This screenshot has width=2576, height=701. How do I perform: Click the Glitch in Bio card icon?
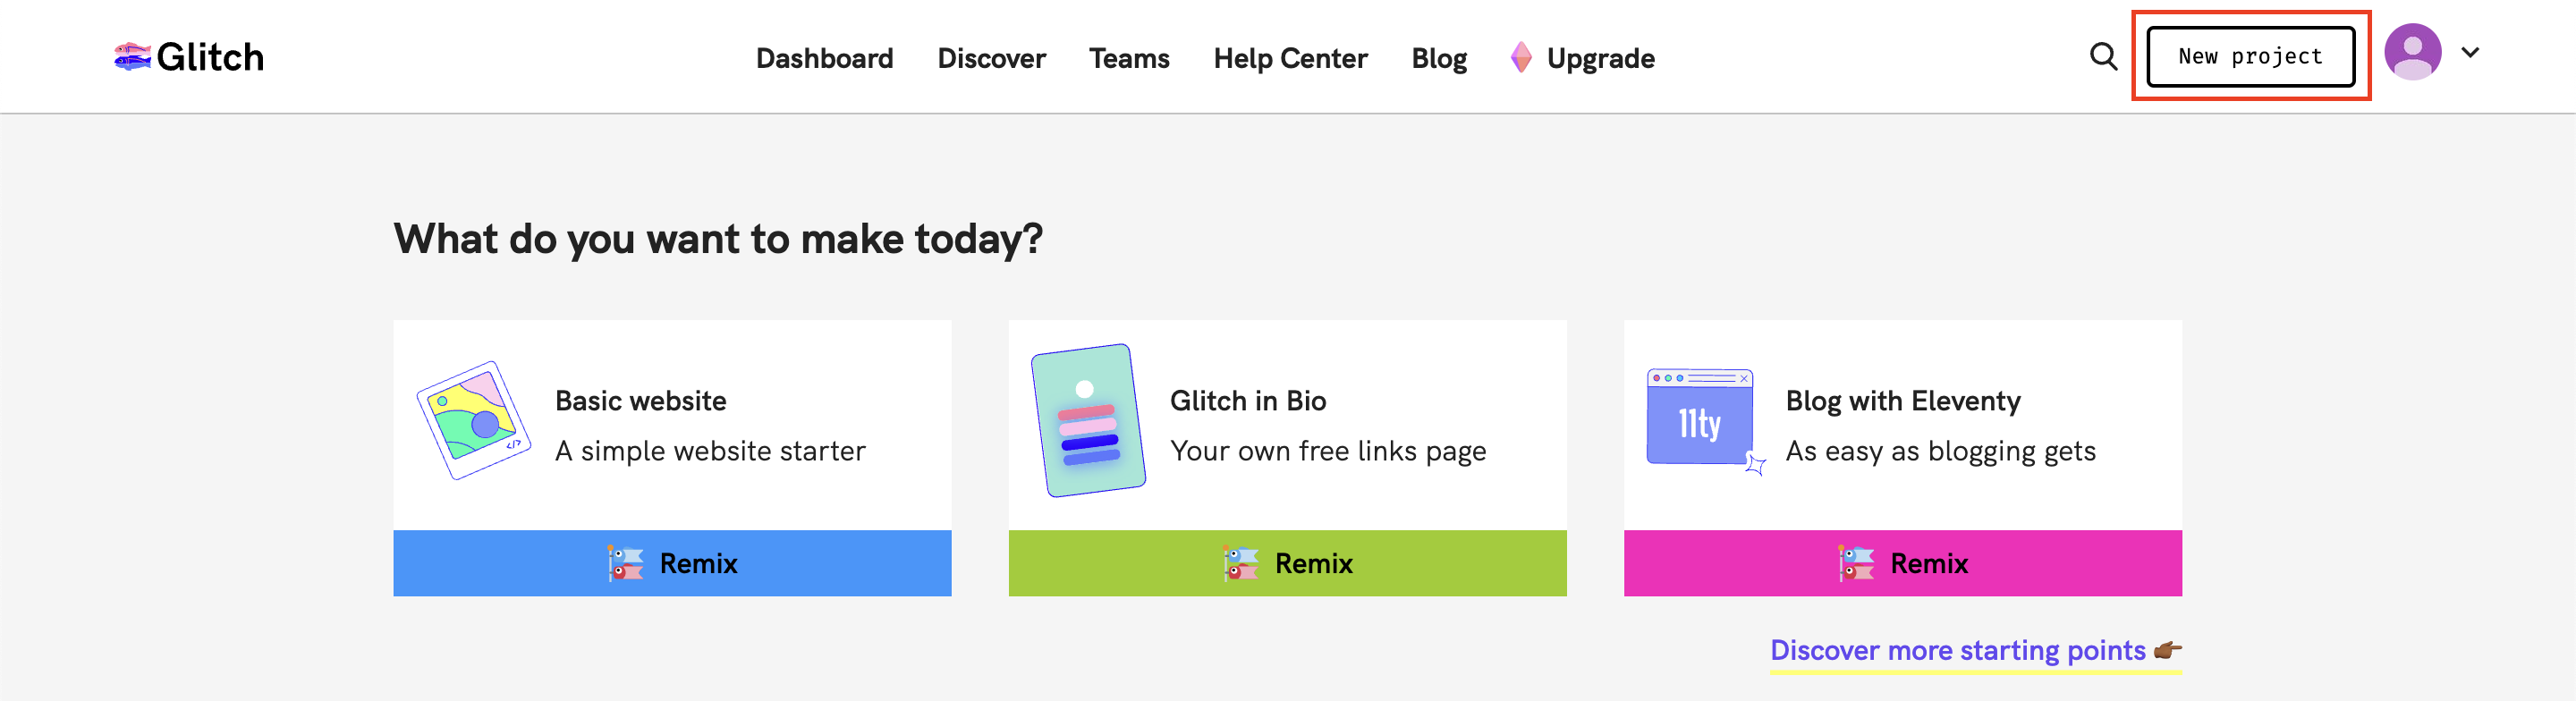pyautogui.click(x=1088, y=420)
